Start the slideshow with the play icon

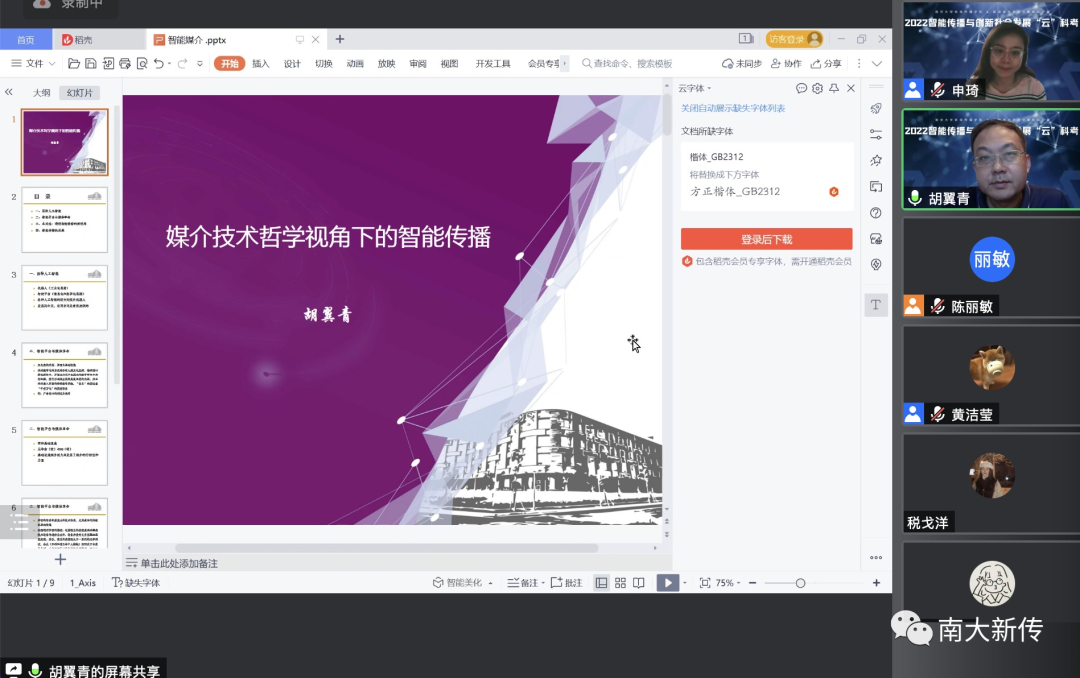point(669,582)
